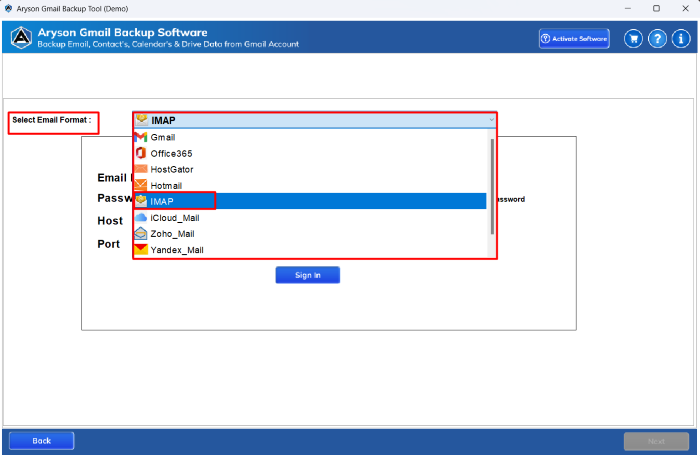Select Hotmail option in list
The height and width of the screenshot is (456, 700).
(310, 185)
